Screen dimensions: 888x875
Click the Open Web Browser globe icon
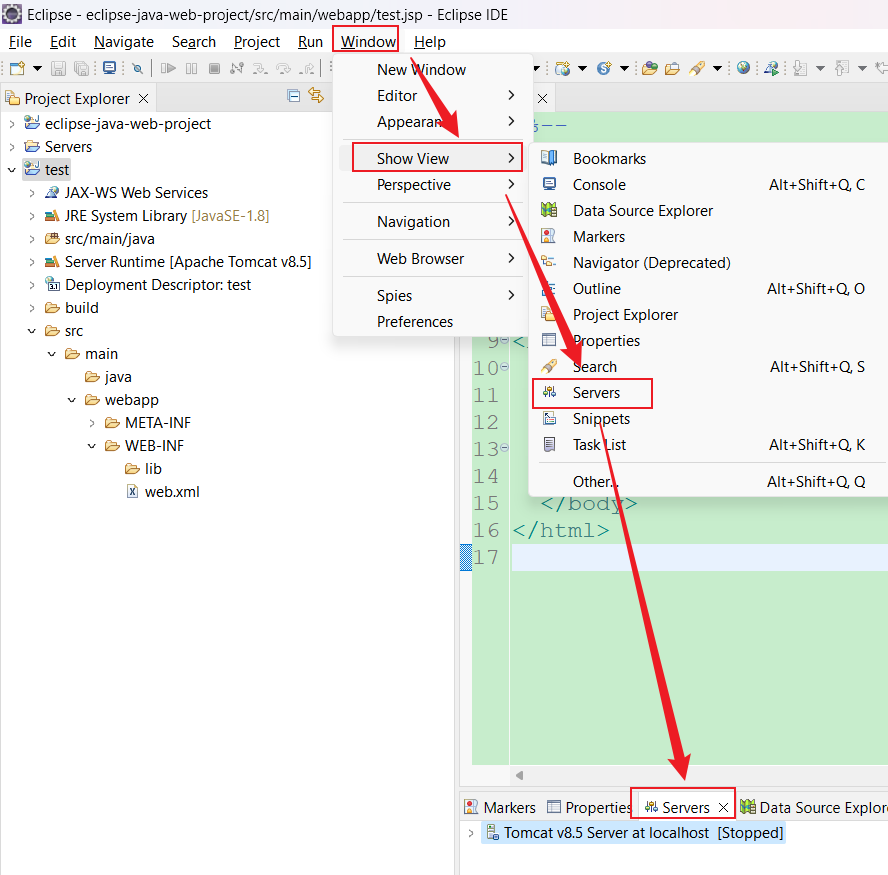coord(744,68)
